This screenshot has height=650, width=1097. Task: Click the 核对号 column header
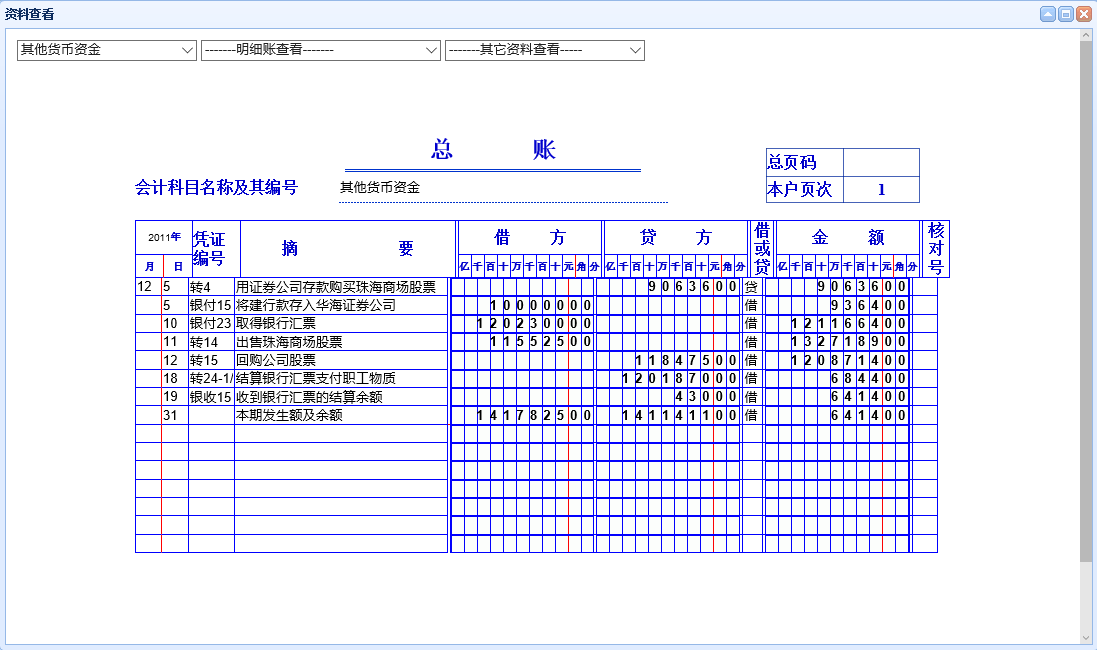point(936,248)
